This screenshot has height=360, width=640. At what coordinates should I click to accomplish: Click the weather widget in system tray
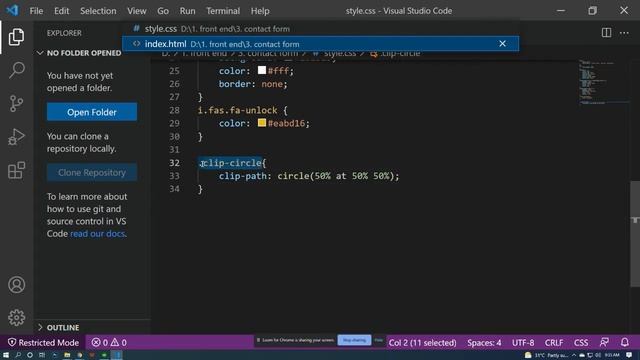(546, 355)
